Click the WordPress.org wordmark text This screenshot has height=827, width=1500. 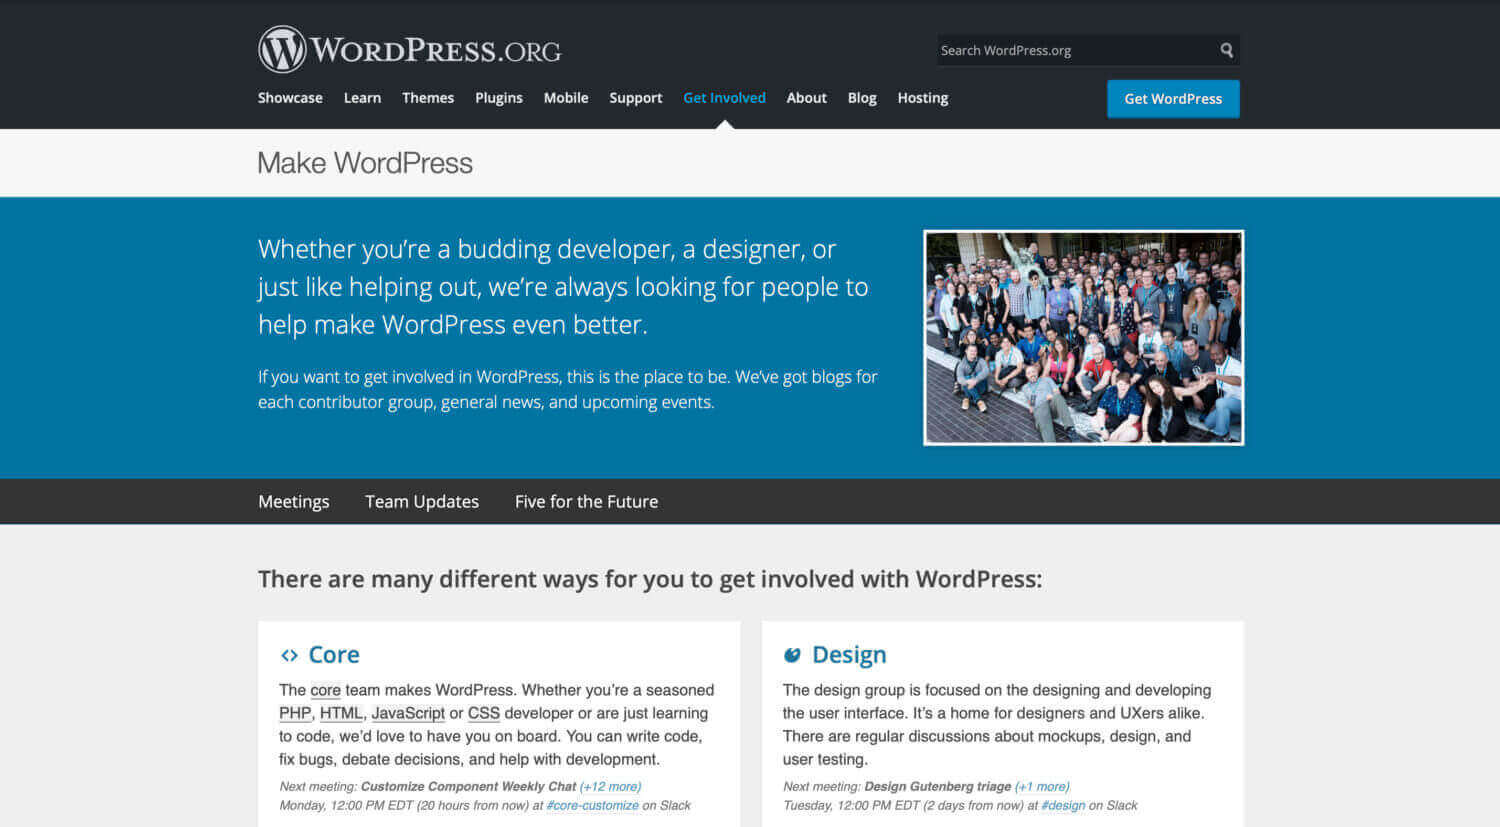[436, 50]
